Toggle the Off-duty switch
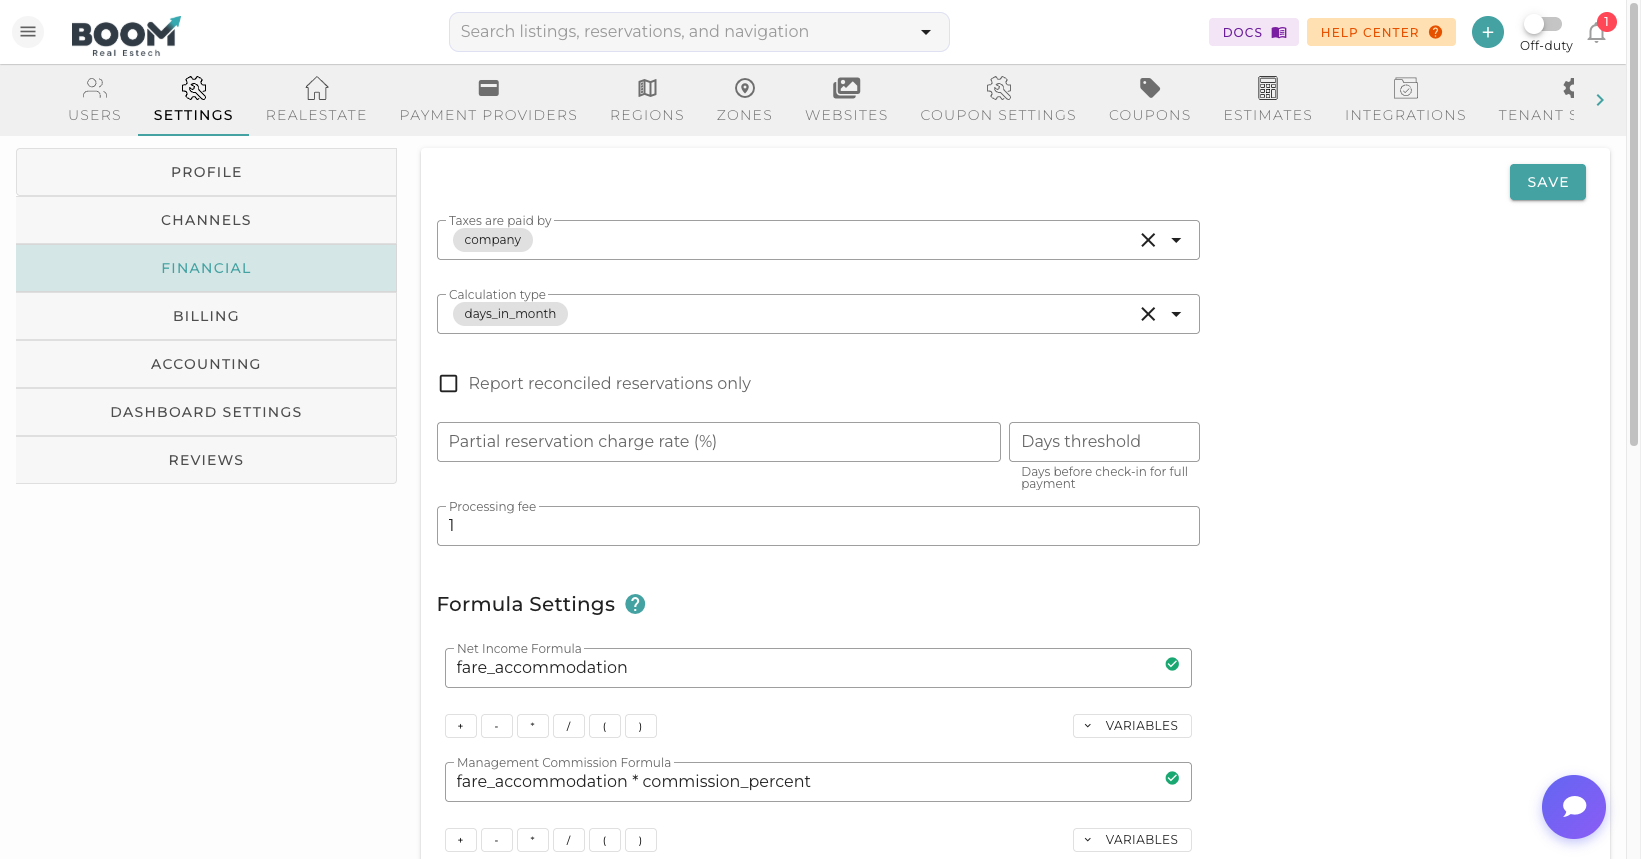This screenshot has height=859, width=1641. [x=1543, y=23]
